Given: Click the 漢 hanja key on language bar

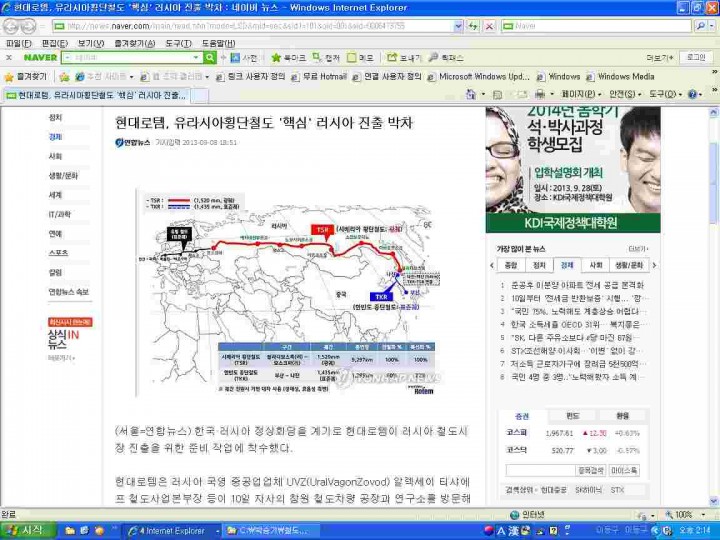Looking at the screenshot, I should [513, 531].
